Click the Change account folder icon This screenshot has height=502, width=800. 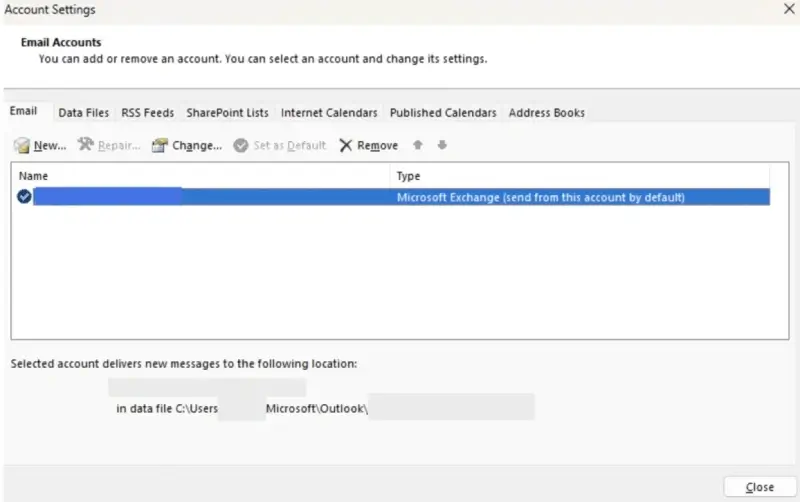[x=159, y=145]
